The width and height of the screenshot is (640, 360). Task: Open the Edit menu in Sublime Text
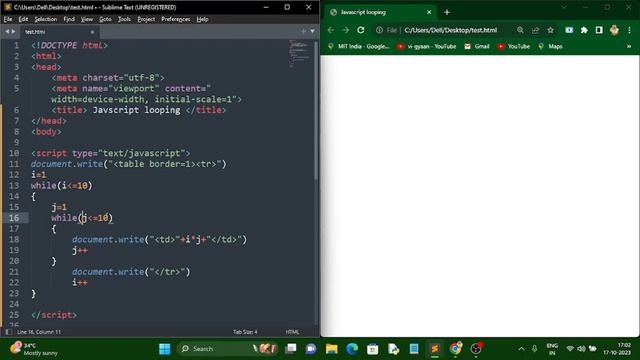(23, 19)
